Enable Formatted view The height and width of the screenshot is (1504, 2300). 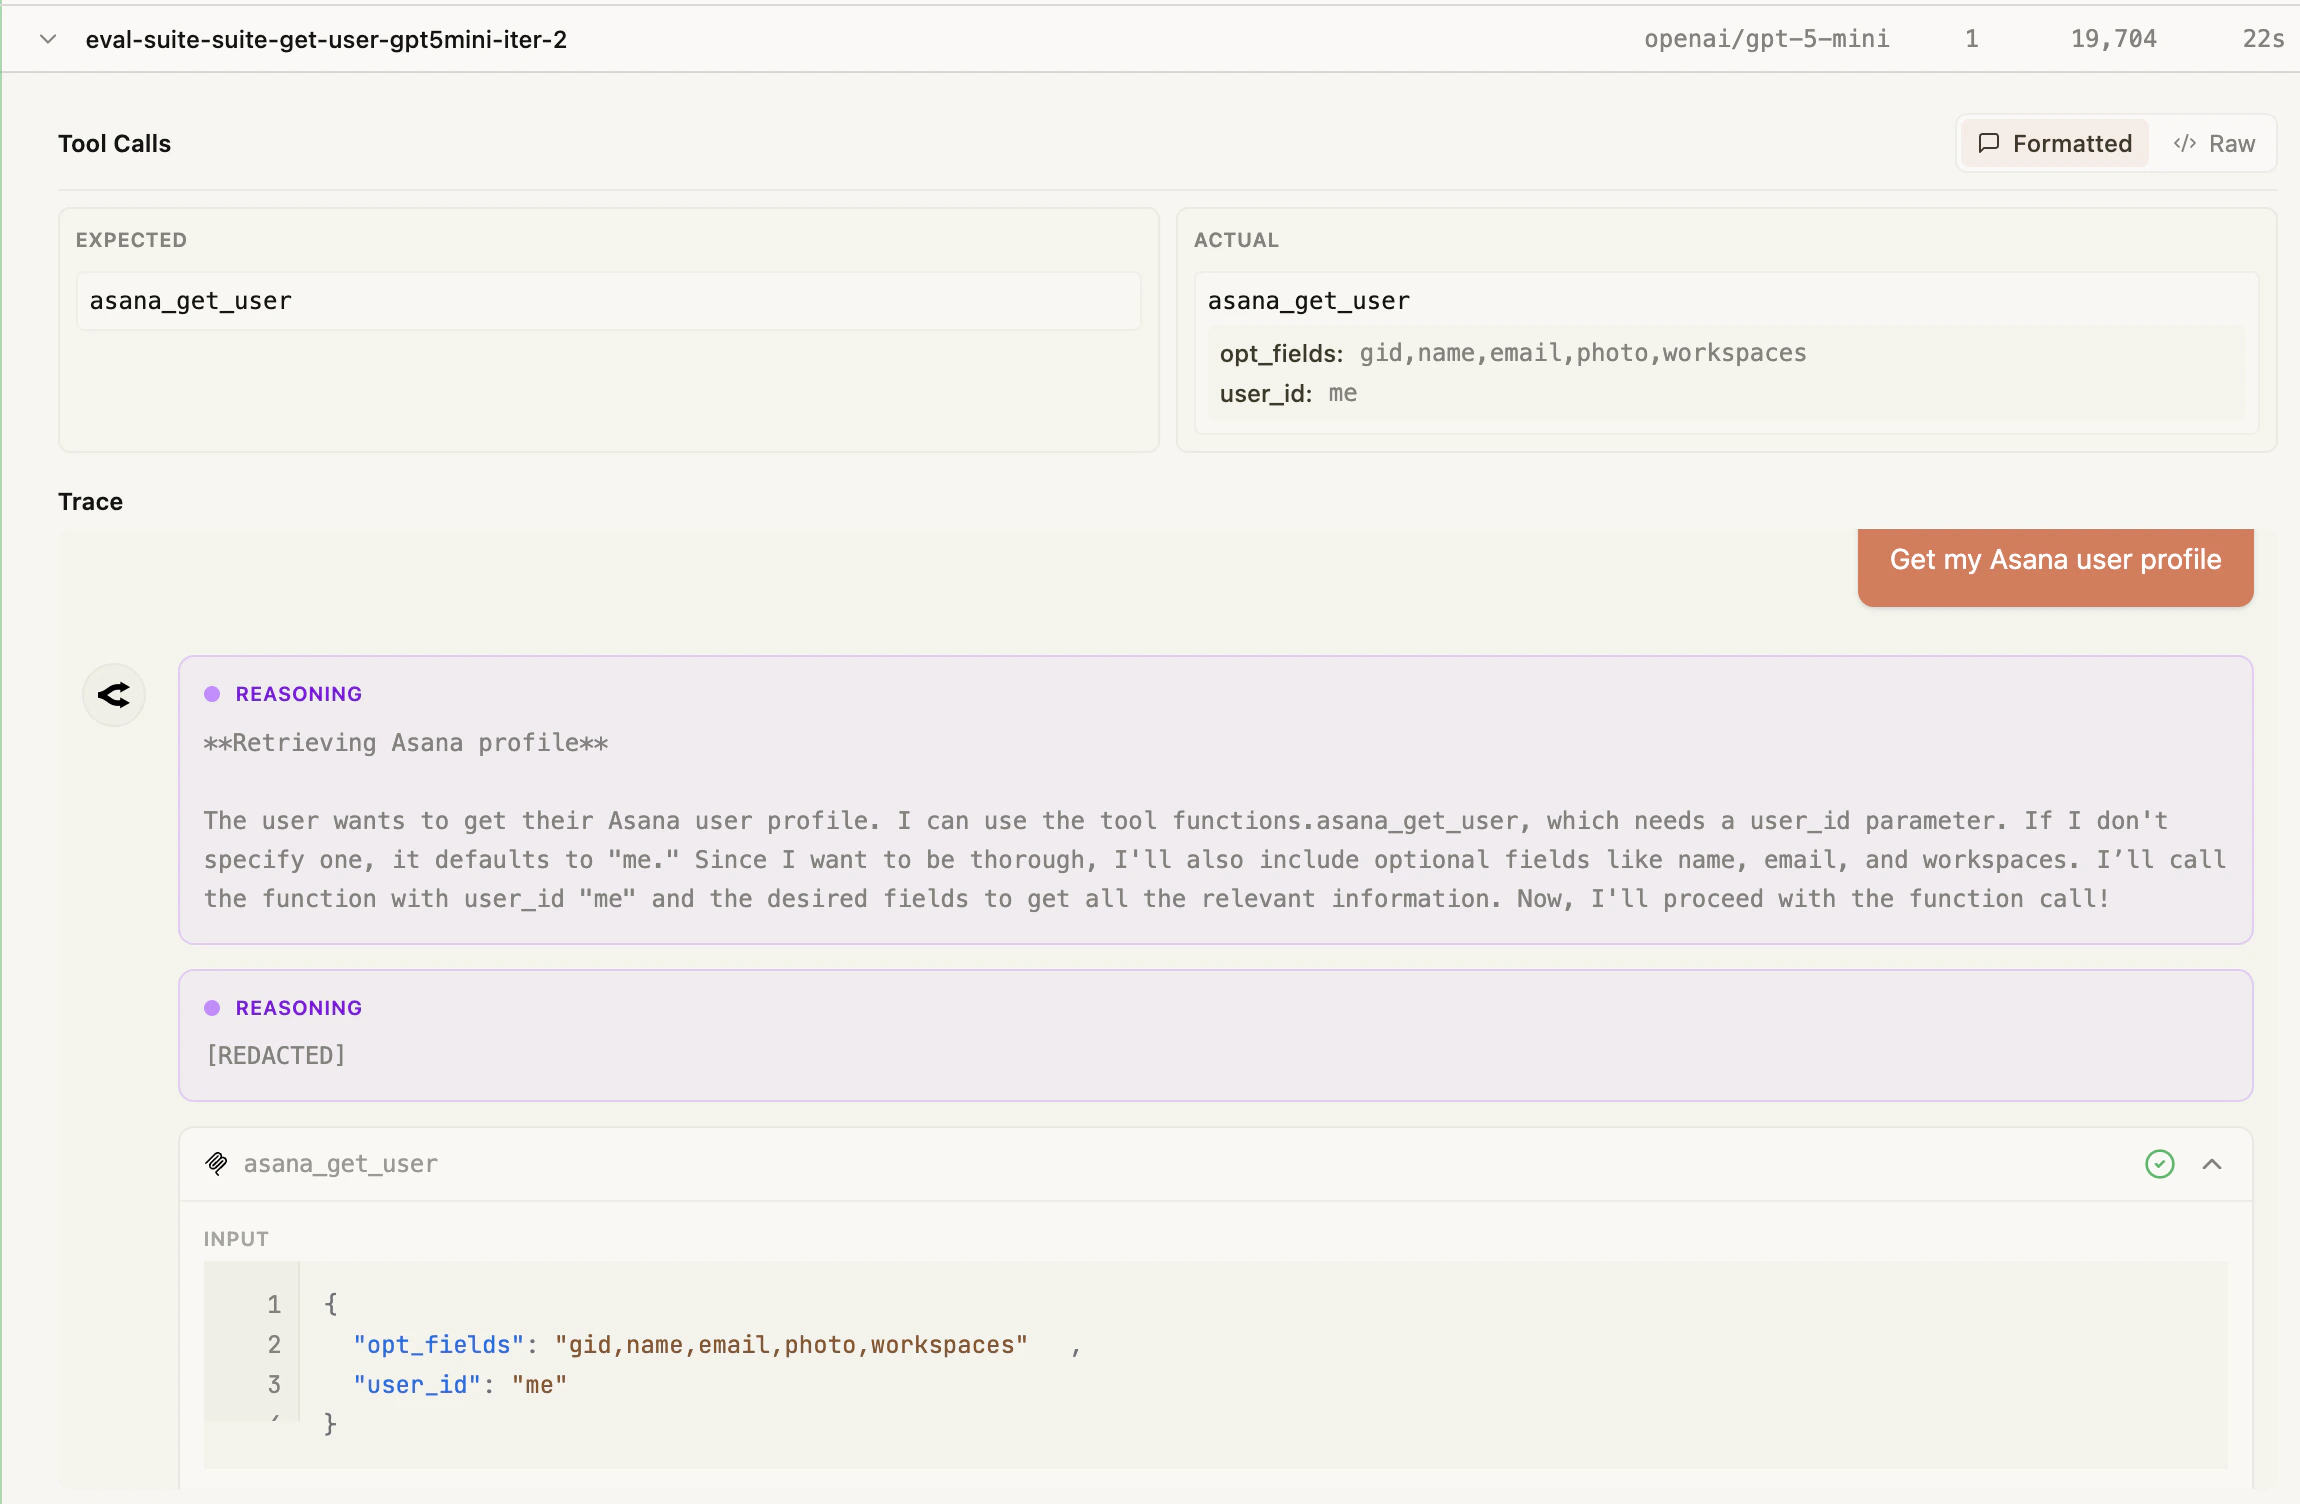coord(2053,143)
